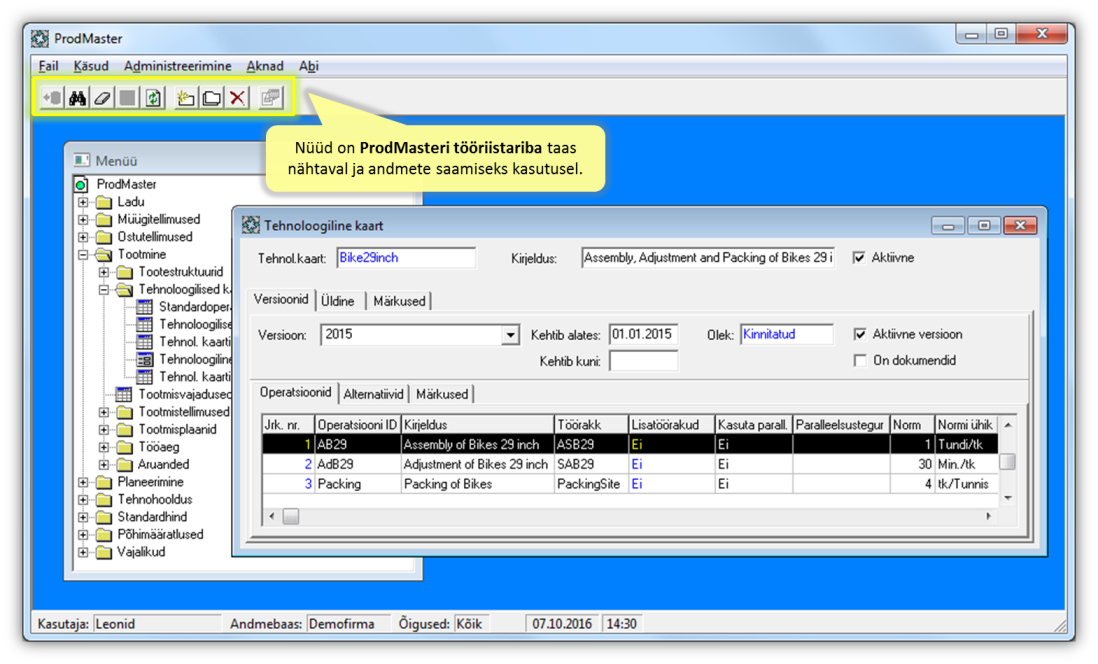Select Põhimäärätlused in the menu tree
Image resolution: width=1098 pixels, height=664 pixels.
160,534
